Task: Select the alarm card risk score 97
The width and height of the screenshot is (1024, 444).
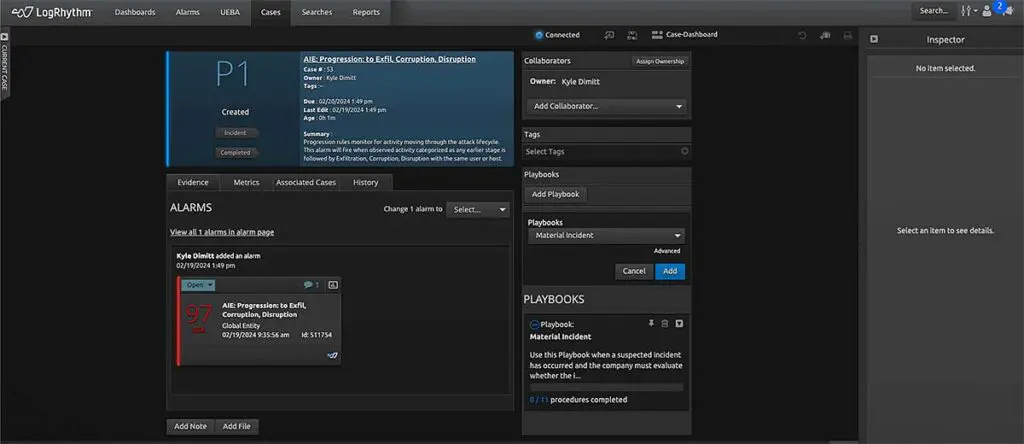Action: [x=198, y=317]
